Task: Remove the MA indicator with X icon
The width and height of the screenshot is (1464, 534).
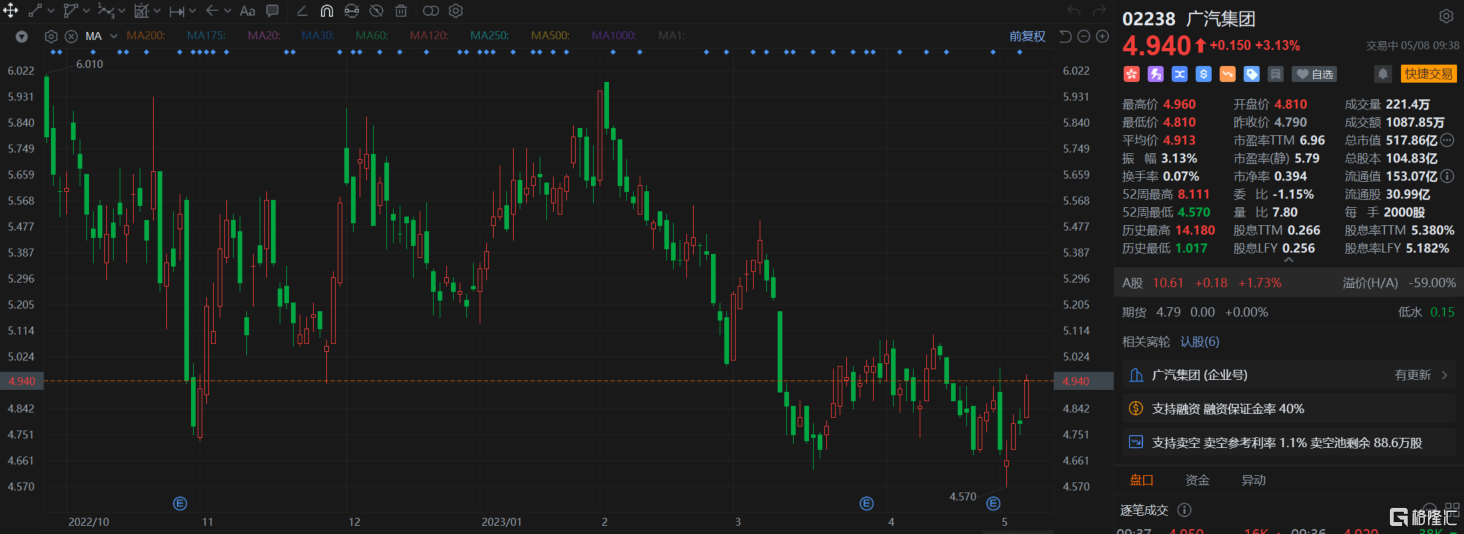Action: (71, 36)
